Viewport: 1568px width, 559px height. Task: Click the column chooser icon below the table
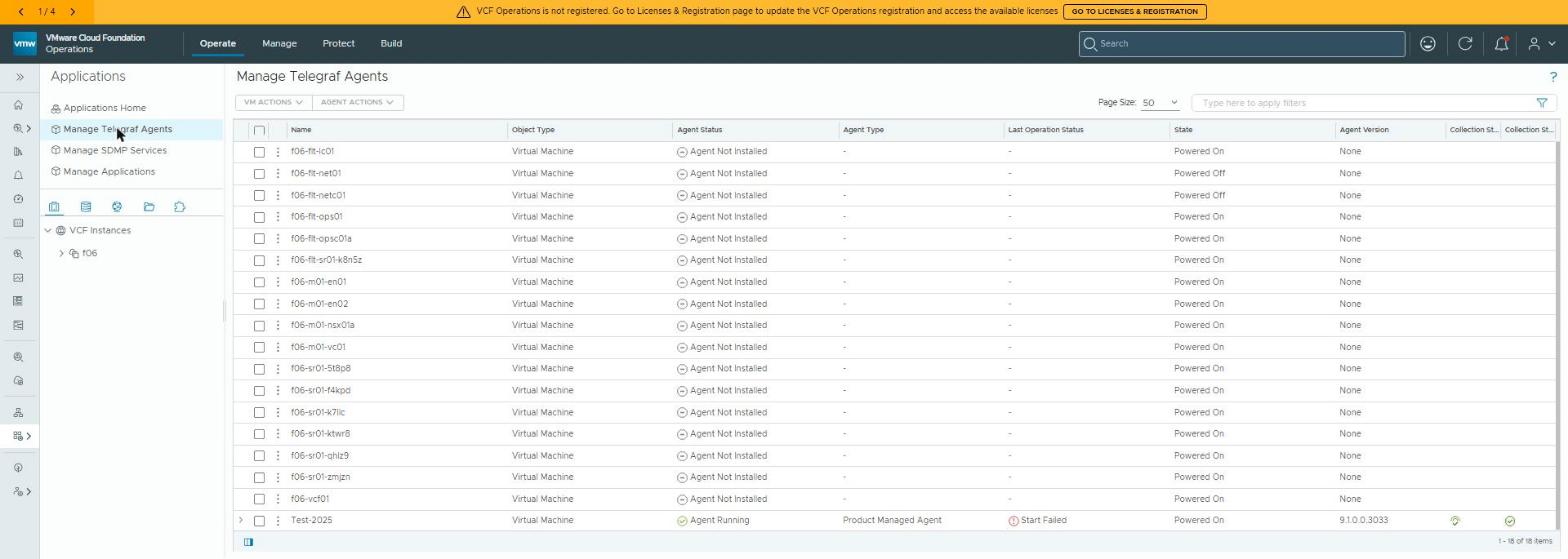[x=248, y=542]
